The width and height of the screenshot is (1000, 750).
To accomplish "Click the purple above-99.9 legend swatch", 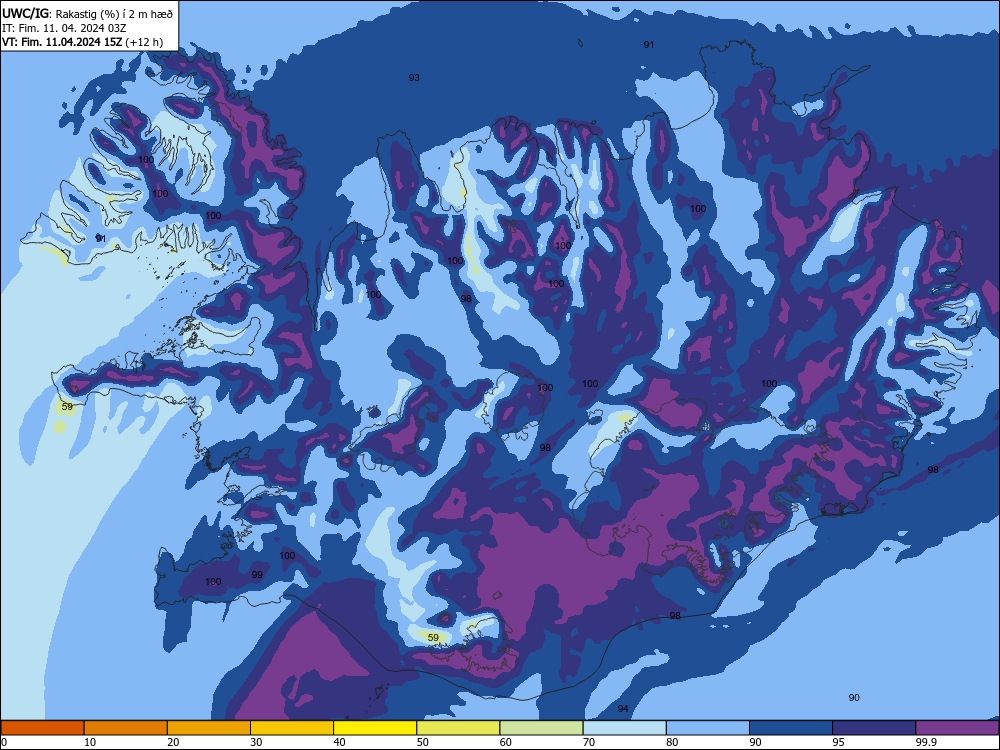I will tap(958, 728).
